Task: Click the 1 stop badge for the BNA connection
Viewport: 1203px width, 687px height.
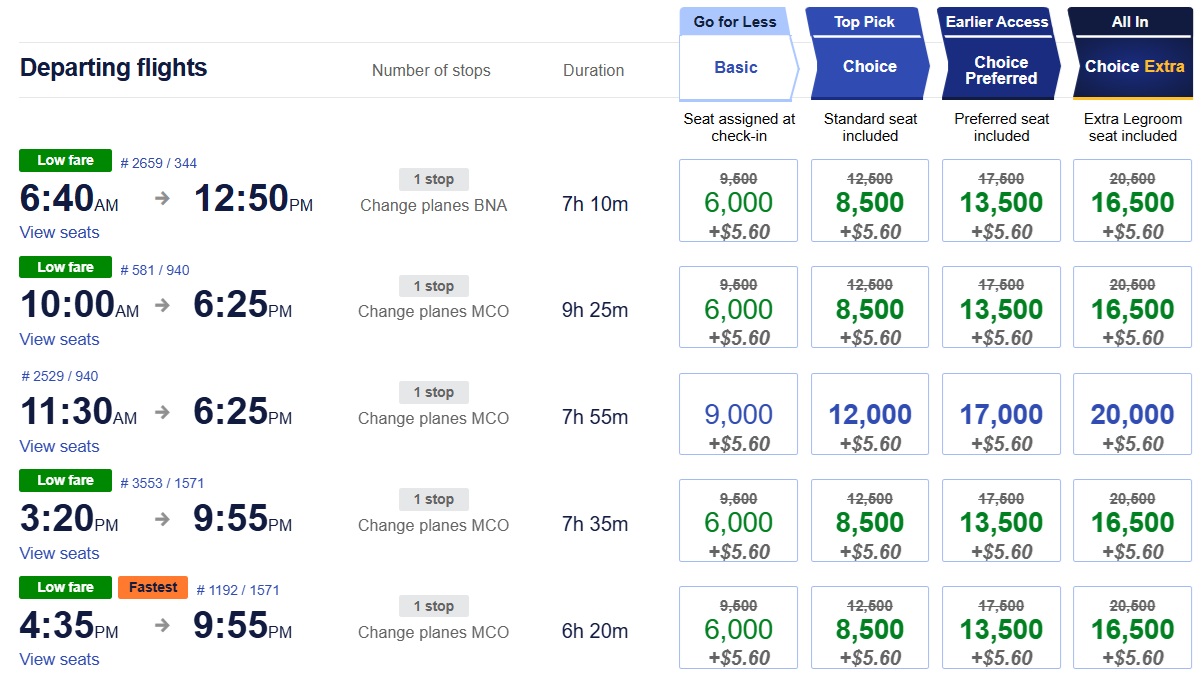Action: [433, 179]
